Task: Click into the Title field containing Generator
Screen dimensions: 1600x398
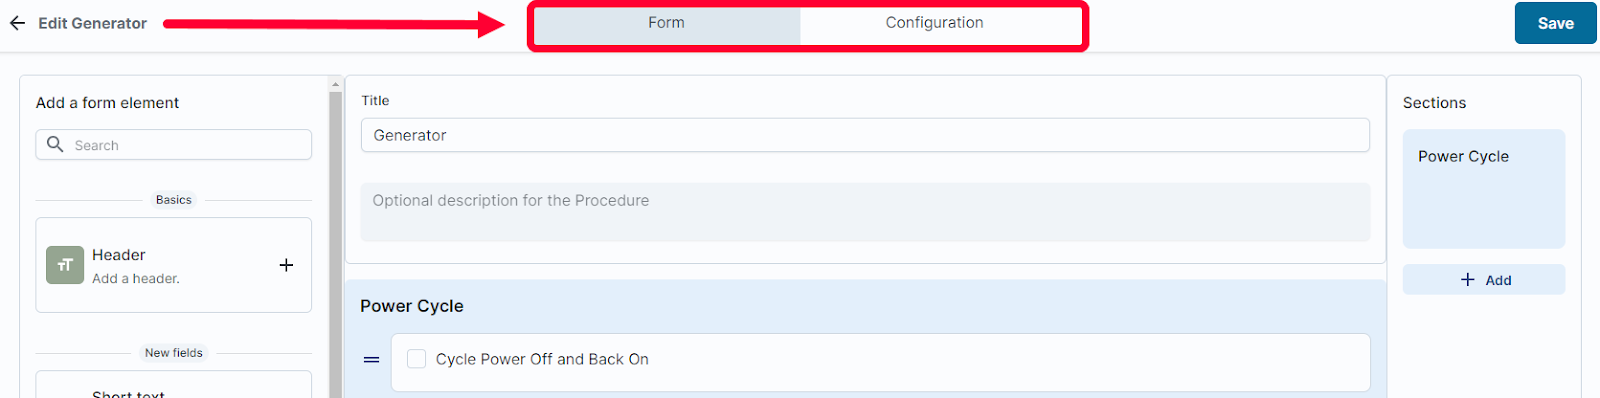Action: [x=865, y=135]
